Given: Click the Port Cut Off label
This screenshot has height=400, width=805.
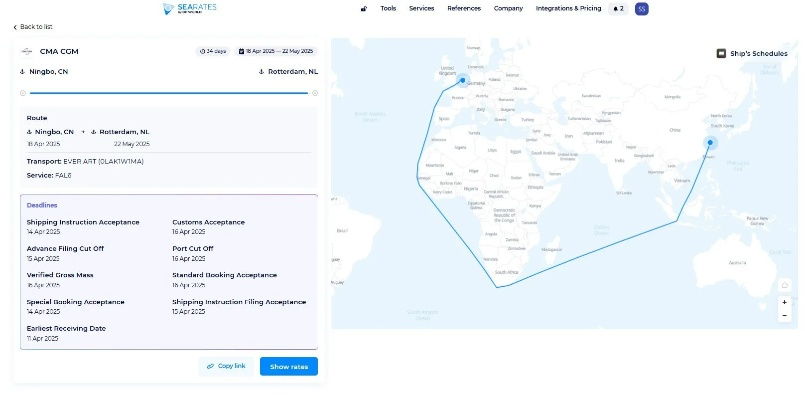Looking at the screenshot, I should (x=193, y=249).
